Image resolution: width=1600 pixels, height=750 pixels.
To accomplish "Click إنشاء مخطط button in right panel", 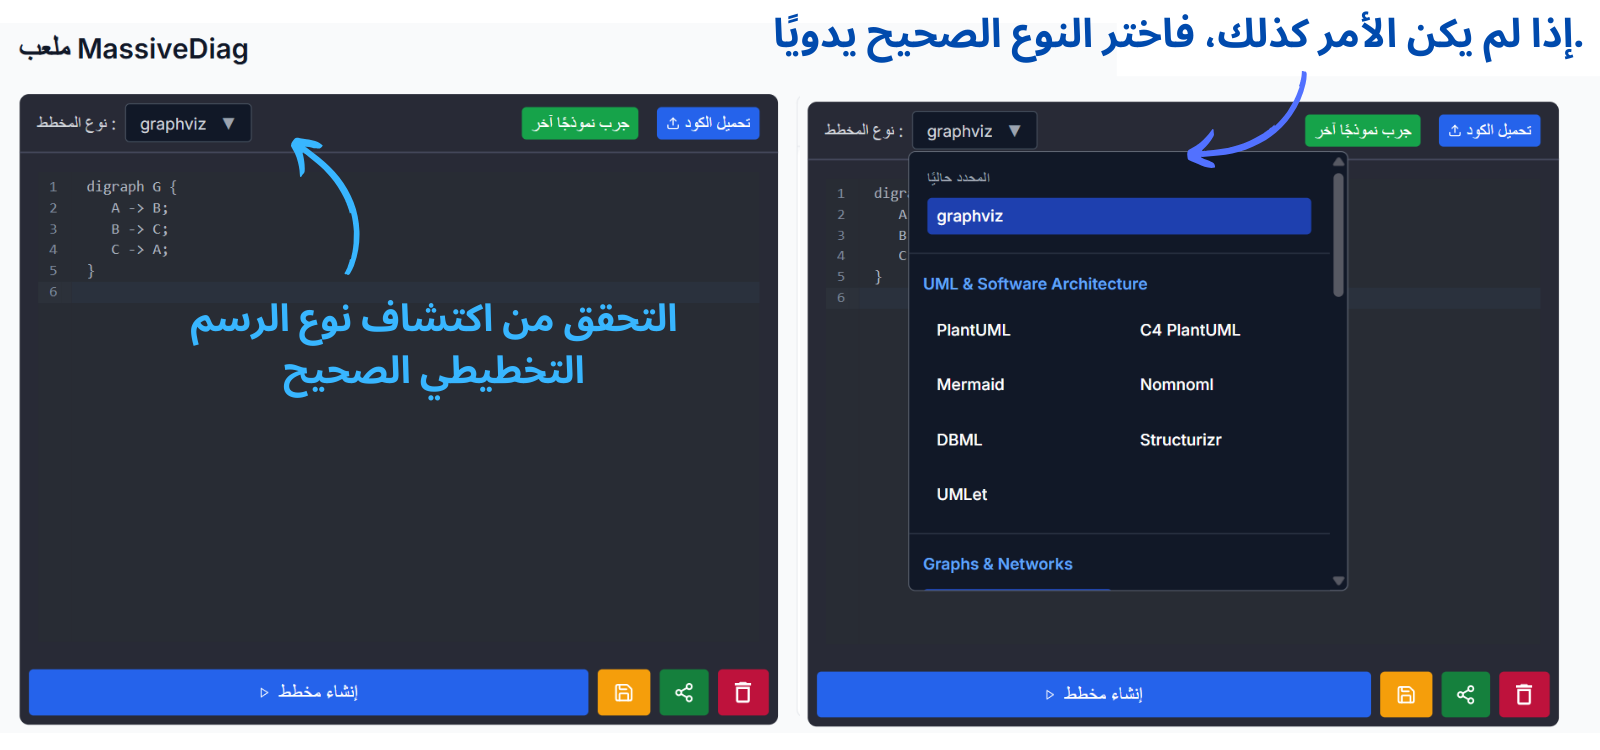I will coord(1093,694).
